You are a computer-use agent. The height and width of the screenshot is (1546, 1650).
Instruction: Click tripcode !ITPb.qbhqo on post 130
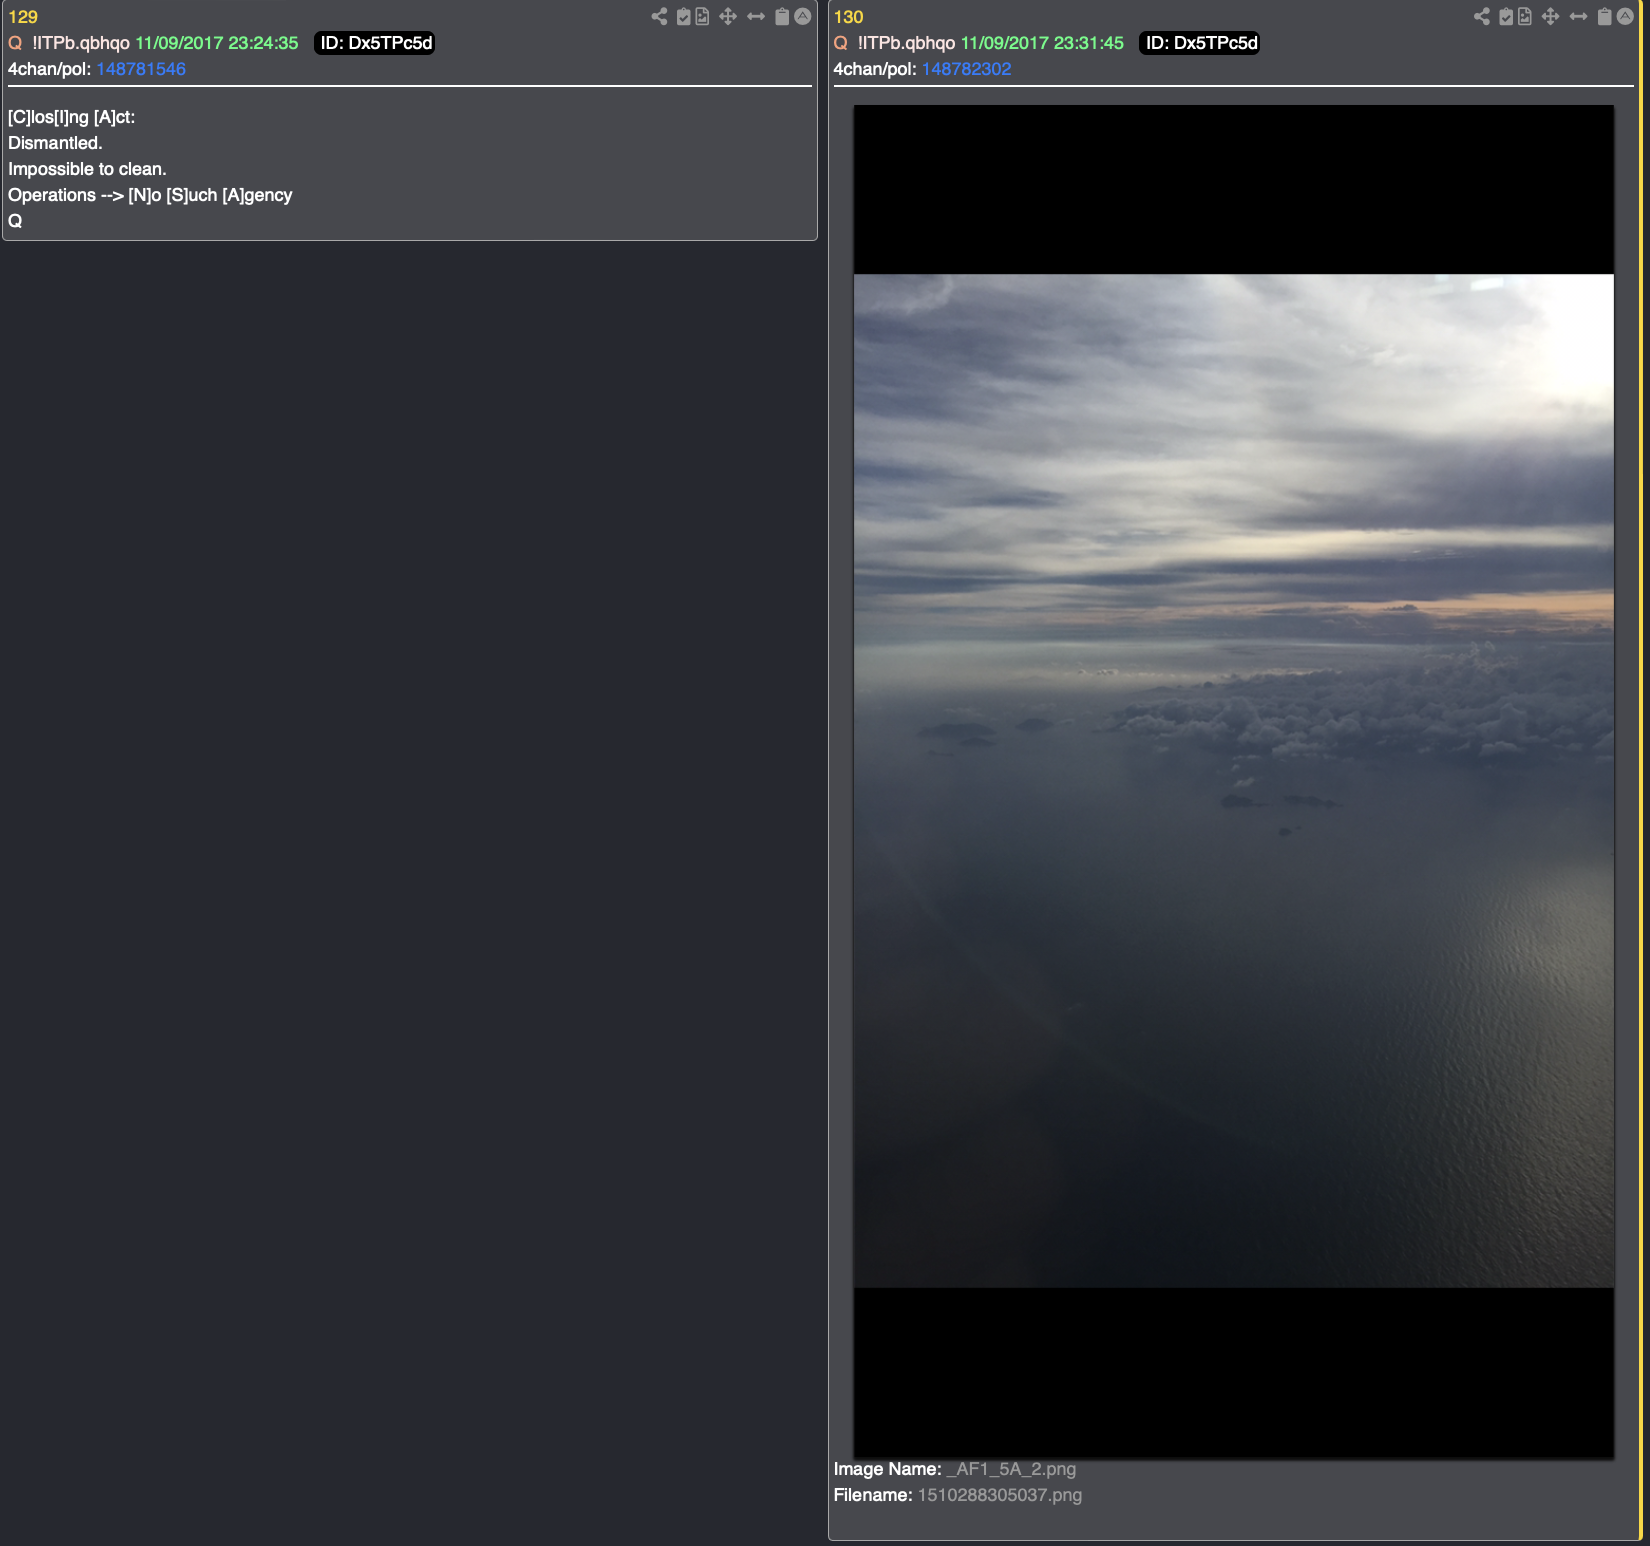(906, 43)
